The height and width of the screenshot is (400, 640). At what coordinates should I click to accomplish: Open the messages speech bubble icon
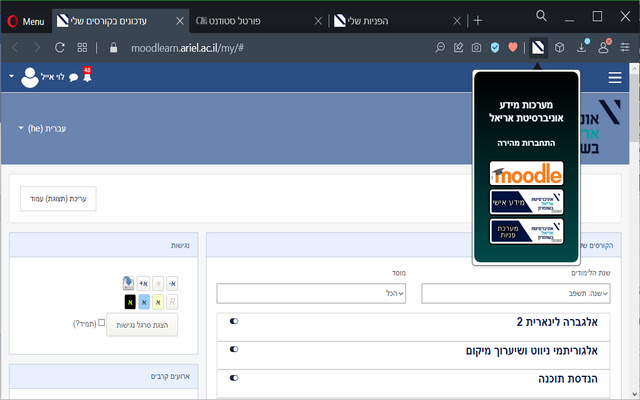[x=73, y=78]
